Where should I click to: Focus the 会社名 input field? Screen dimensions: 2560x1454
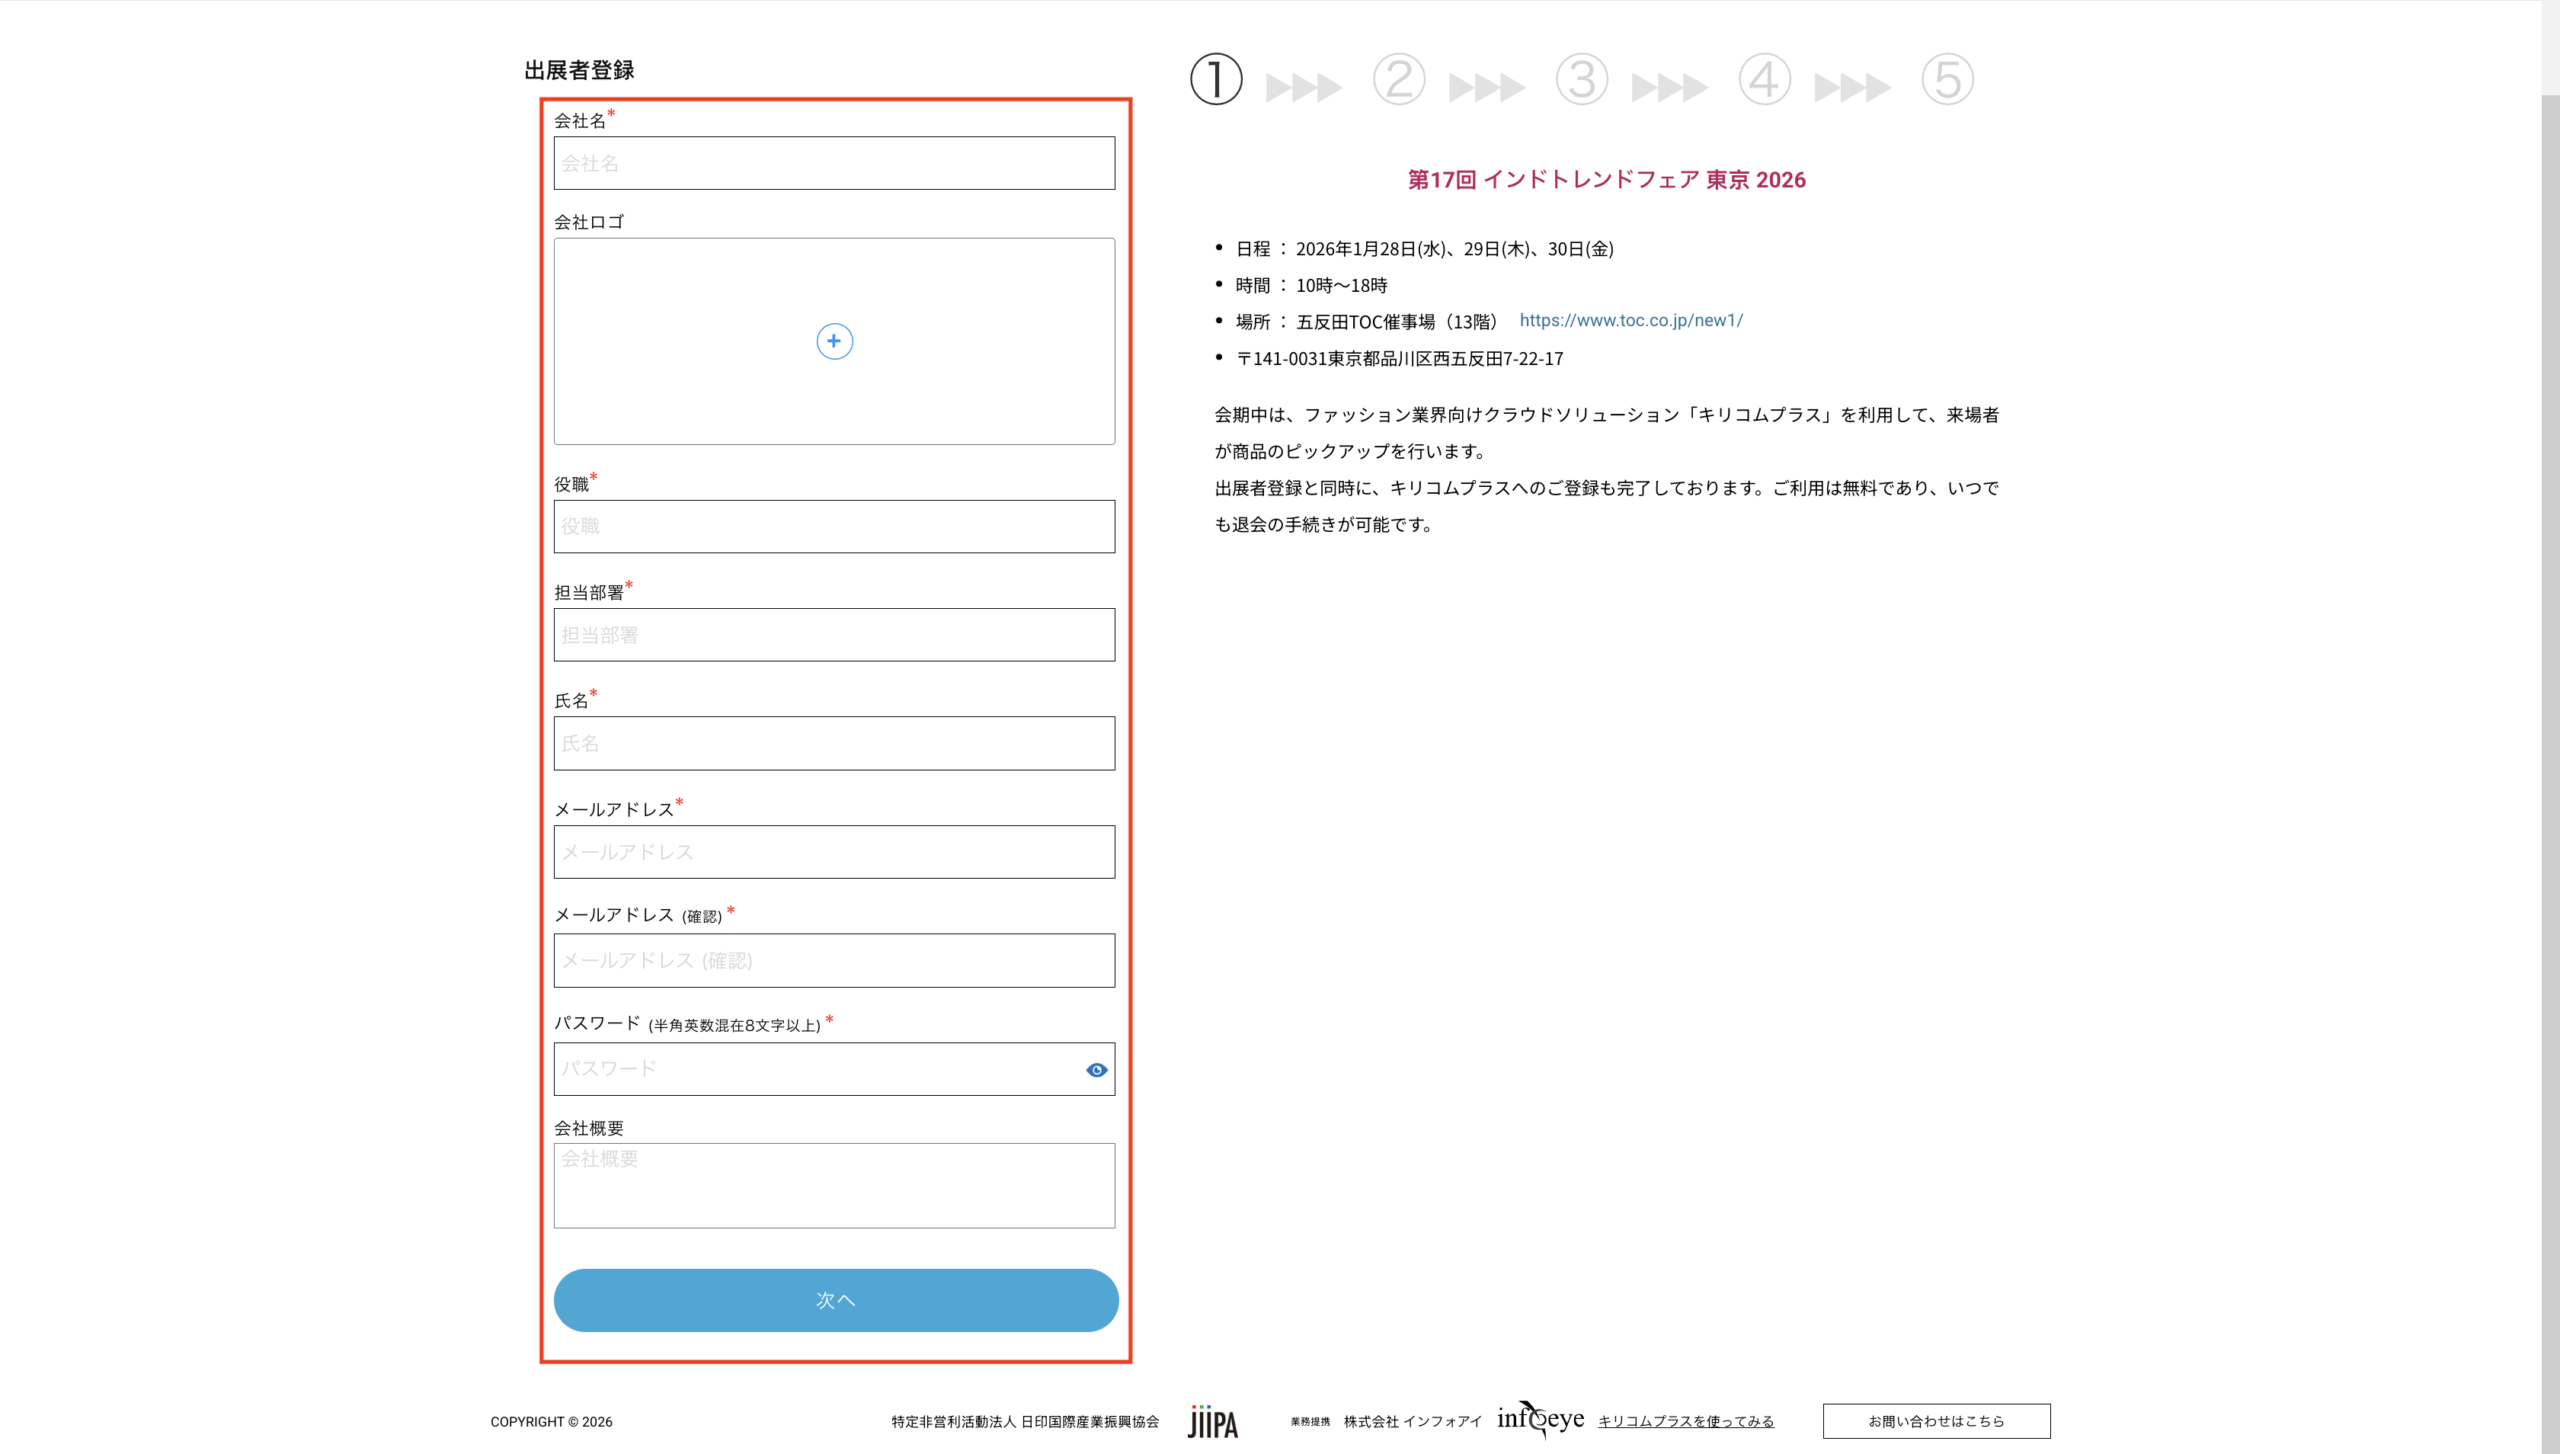834,163
